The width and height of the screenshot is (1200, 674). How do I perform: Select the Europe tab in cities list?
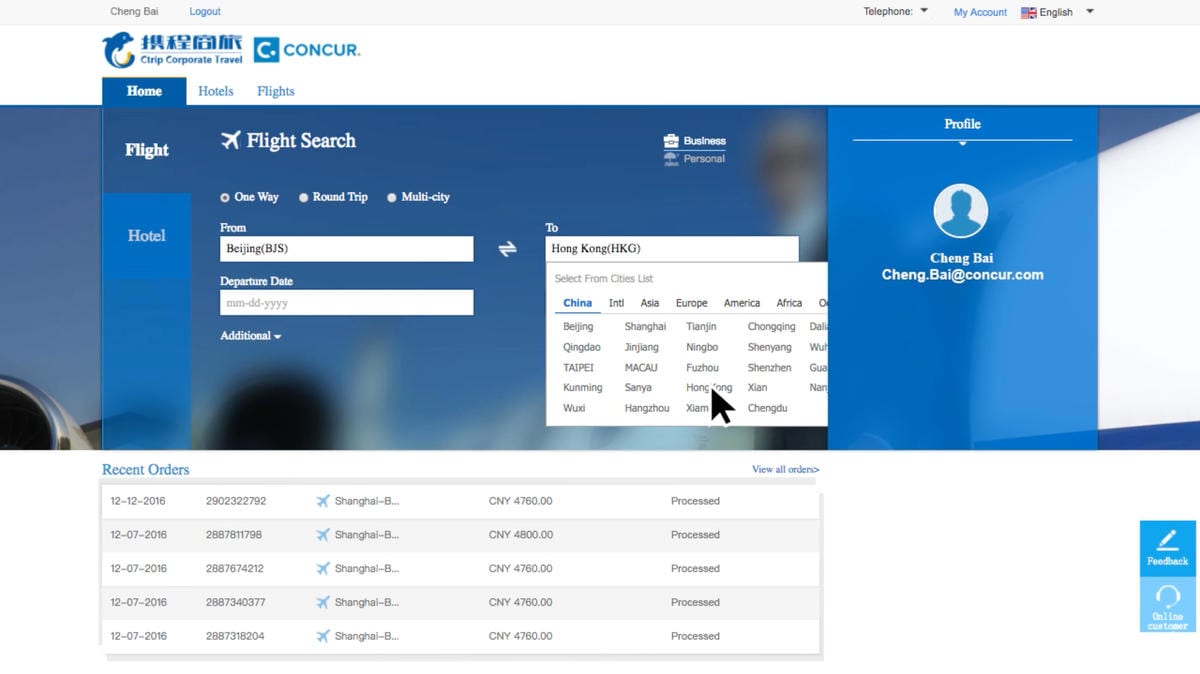[691, 303]
